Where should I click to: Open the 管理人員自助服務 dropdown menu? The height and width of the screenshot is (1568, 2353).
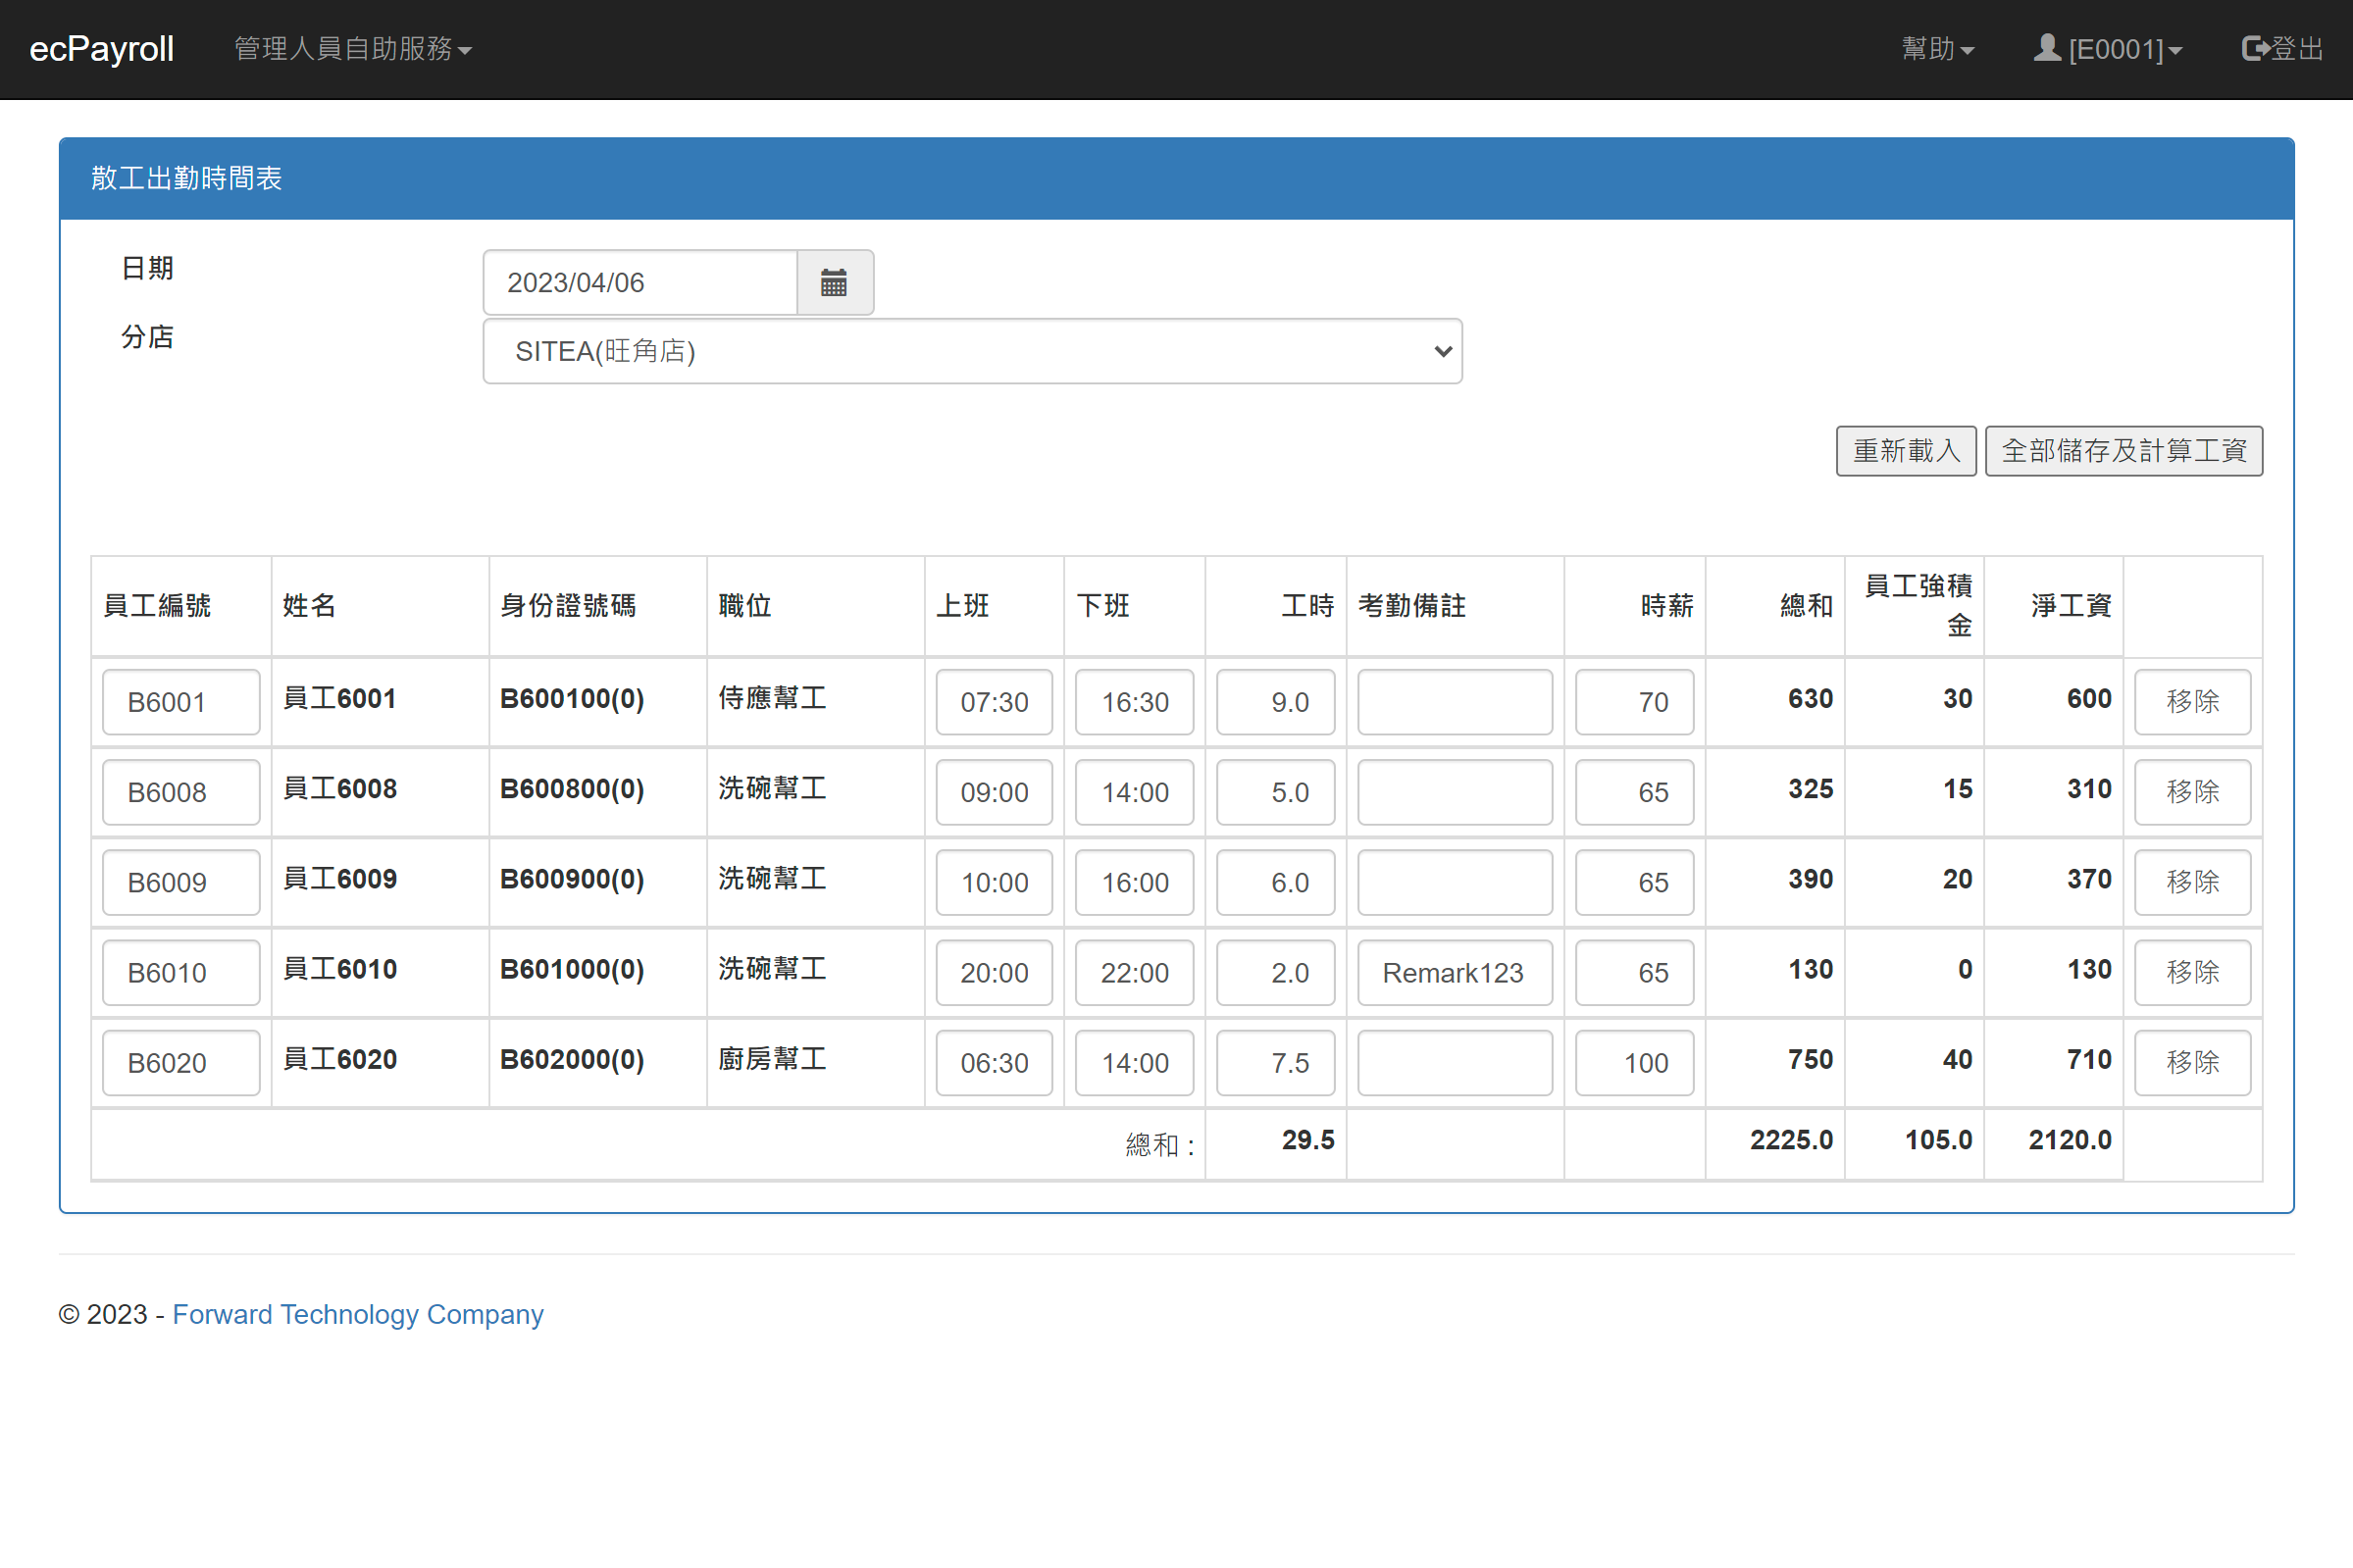pyautogui.click(x=352, y=48)
